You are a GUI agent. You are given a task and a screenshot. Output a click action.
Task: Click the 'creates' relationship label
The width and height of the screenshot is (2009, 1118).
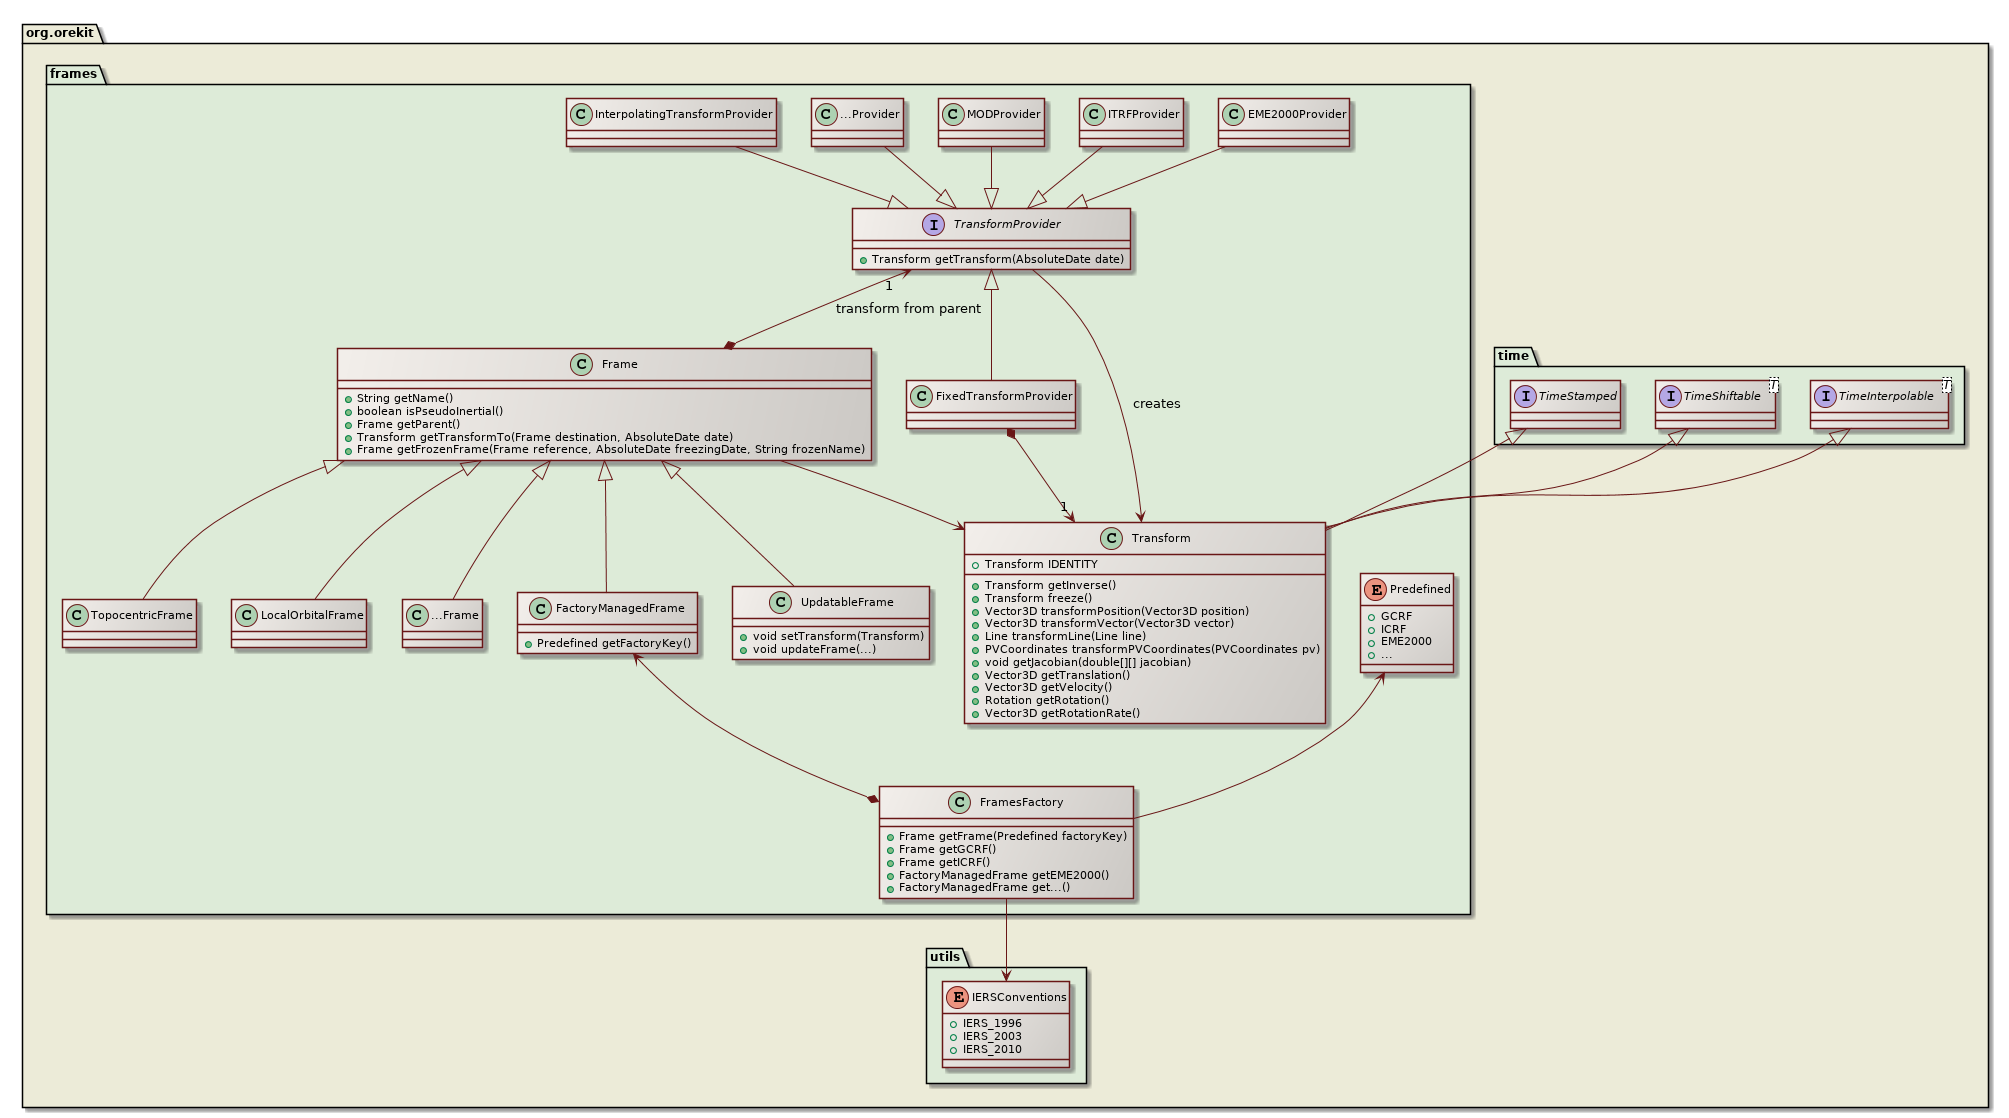click(x=1156, y=404)
